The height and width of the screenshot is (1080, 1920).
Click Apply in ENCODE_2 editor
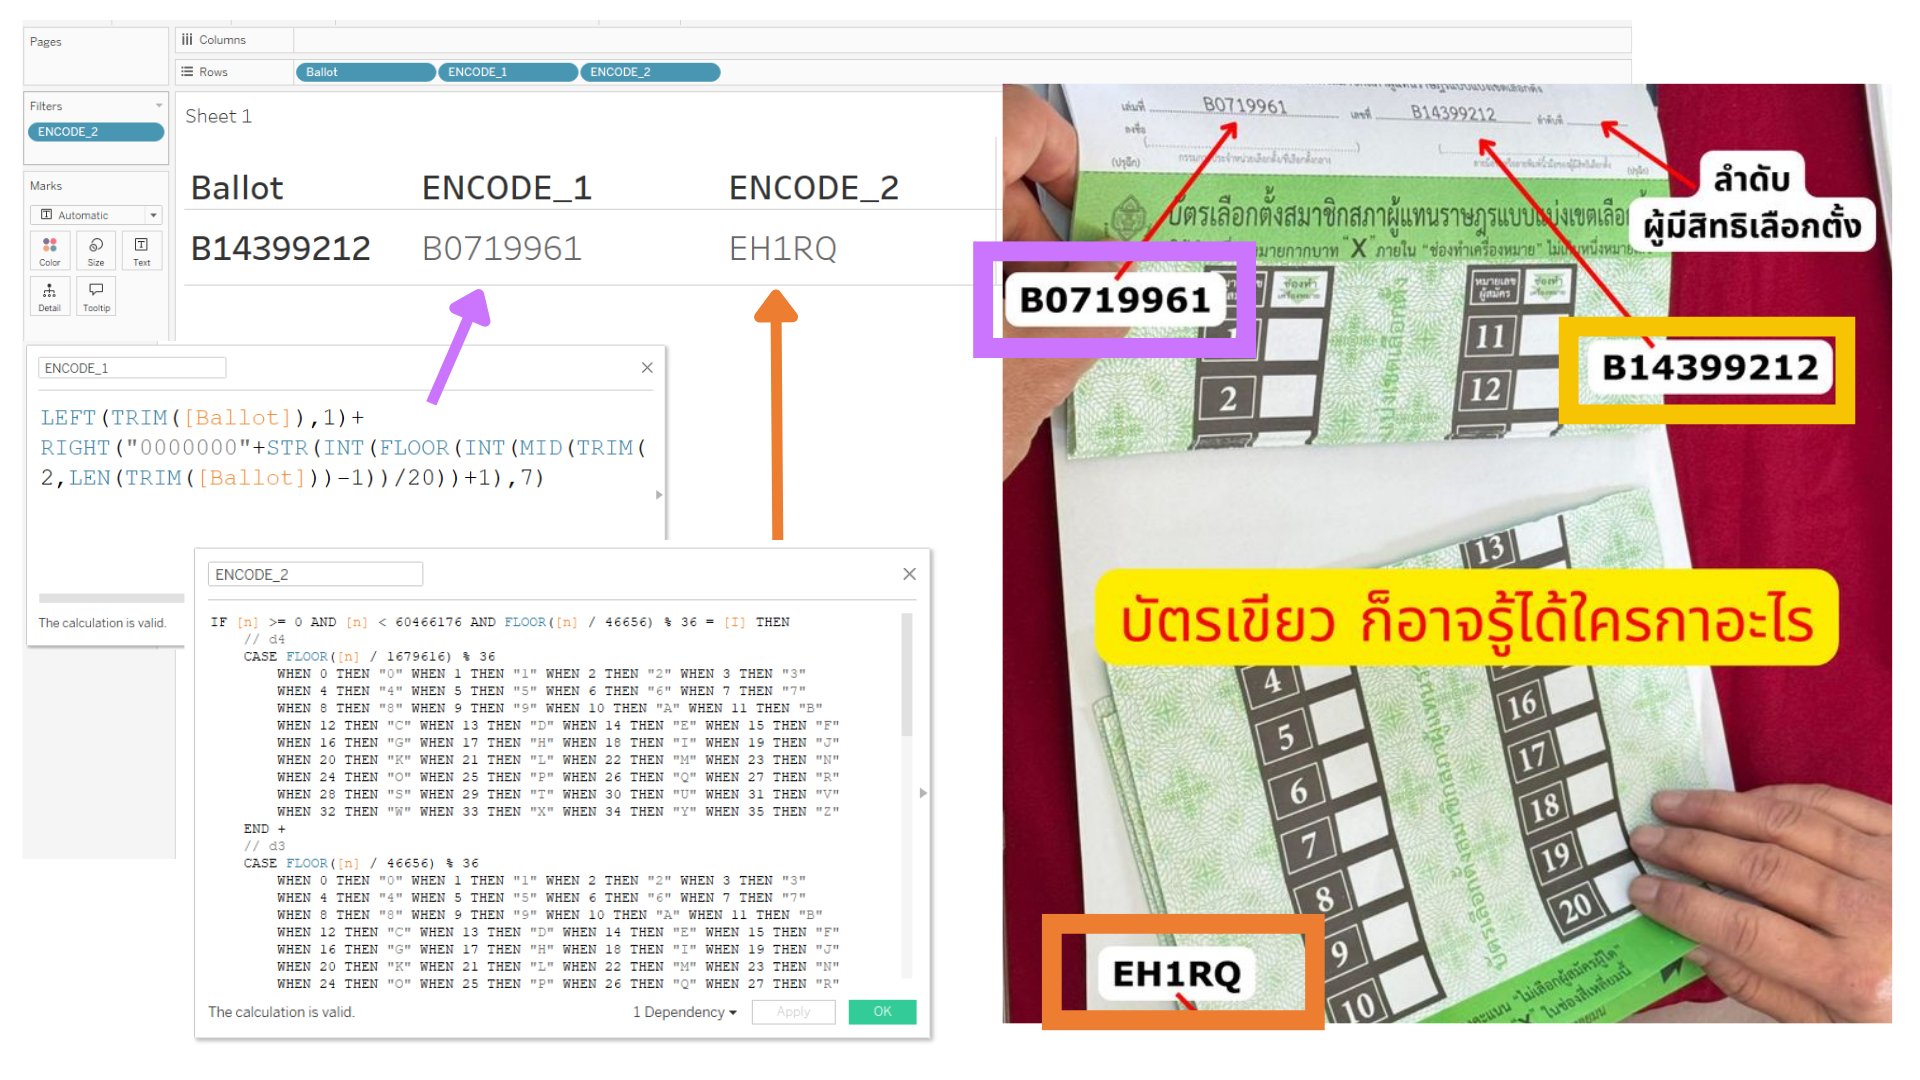point(794,1012)
